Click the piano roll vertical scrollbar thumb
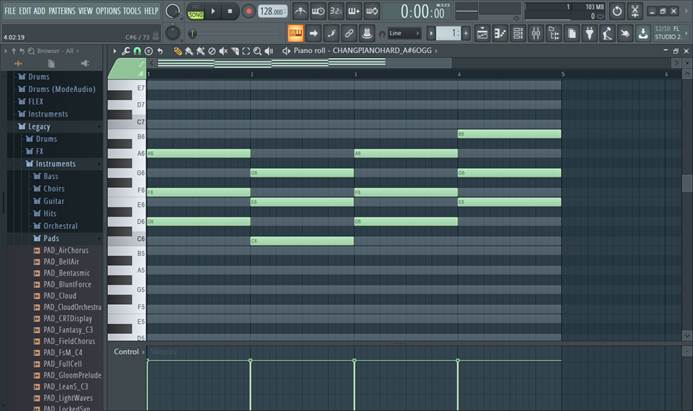Screen dimensions: 693x411 tap(687, 183)
